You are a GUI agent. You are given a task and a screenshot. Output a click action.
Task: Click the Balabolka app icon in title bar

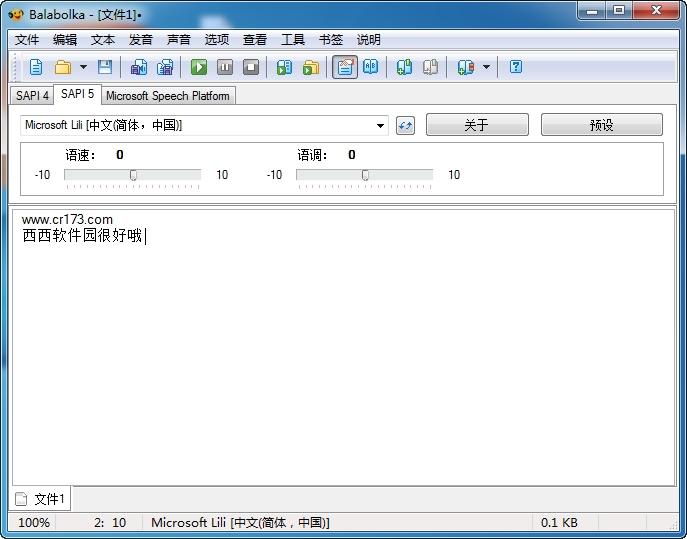click(15, 14)
